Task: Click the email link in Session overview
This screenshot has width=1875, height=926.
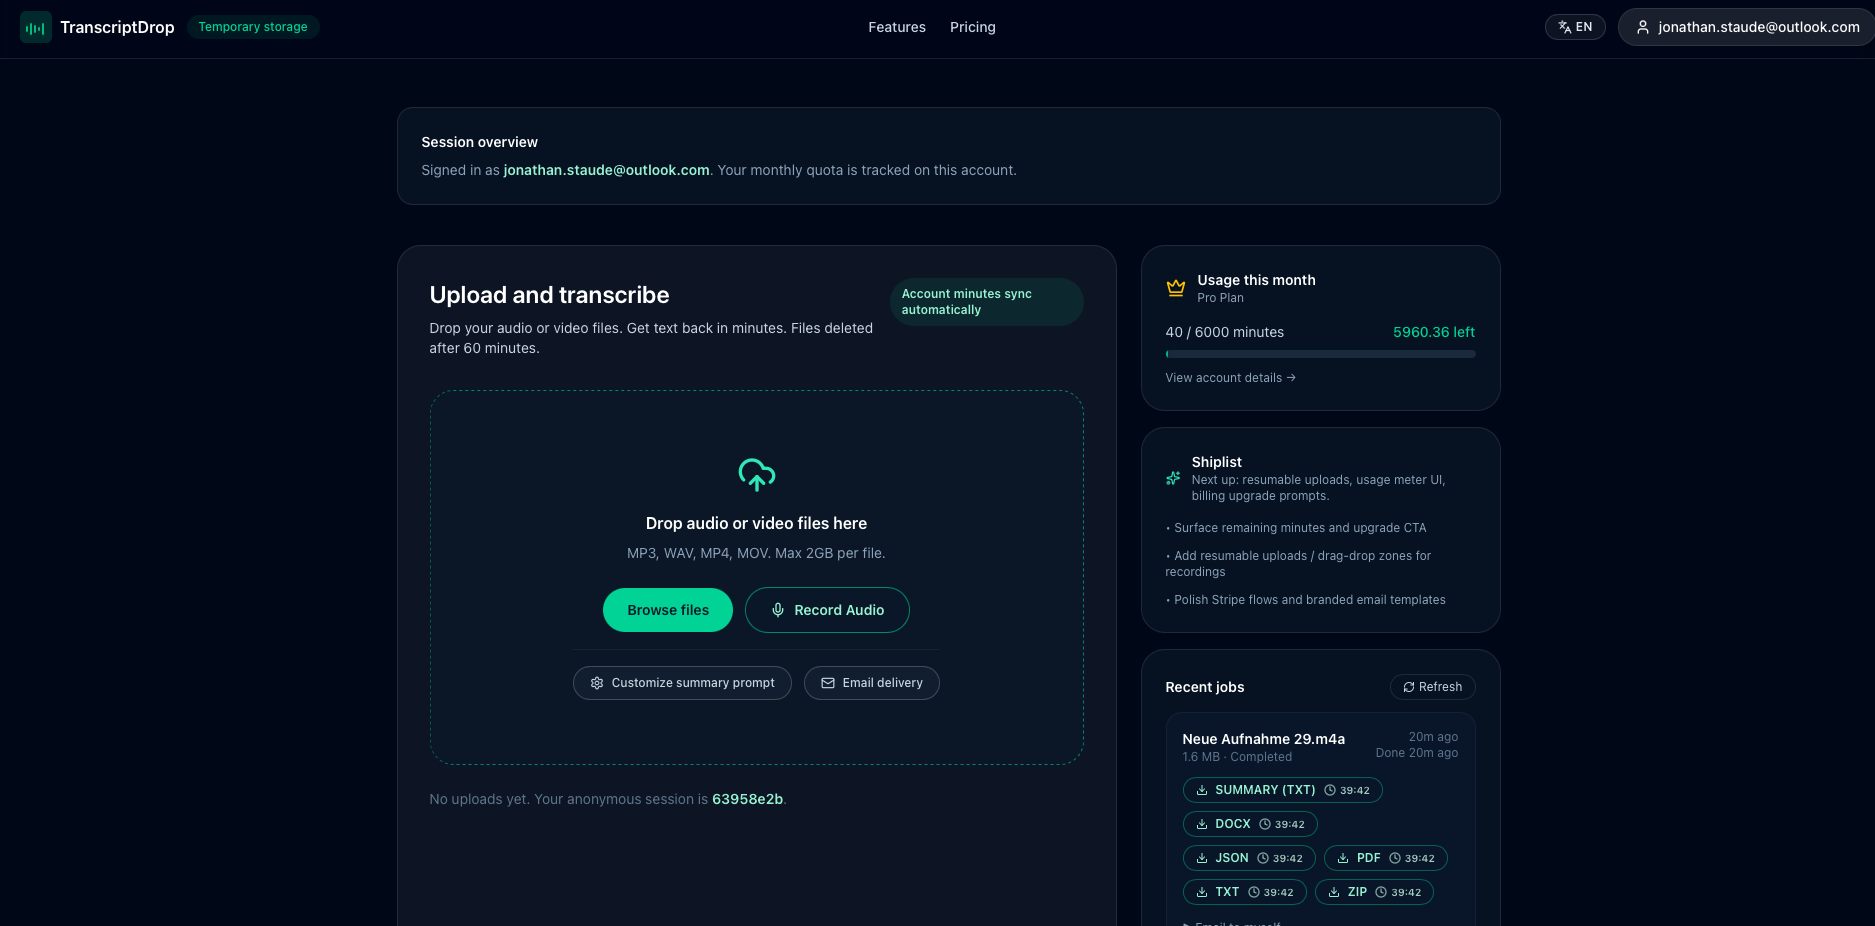Action: pyautogui.click(x=606, y=170)
